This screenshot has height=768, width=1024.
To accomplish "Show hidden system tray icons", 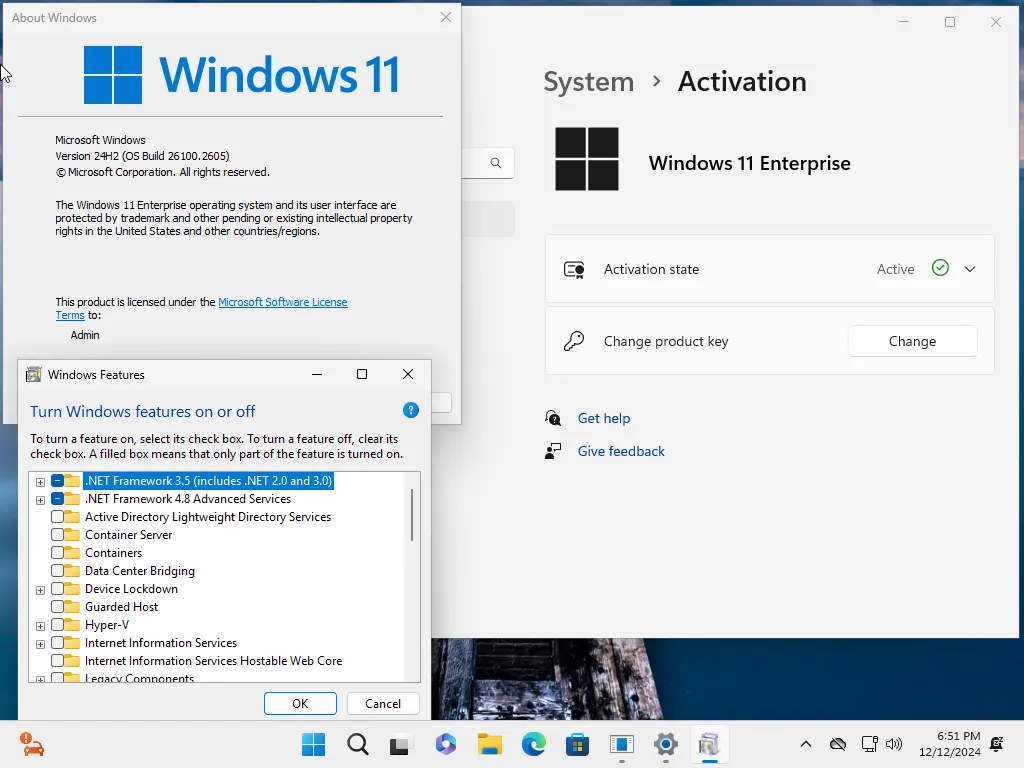I will click(x=806, y=744).
